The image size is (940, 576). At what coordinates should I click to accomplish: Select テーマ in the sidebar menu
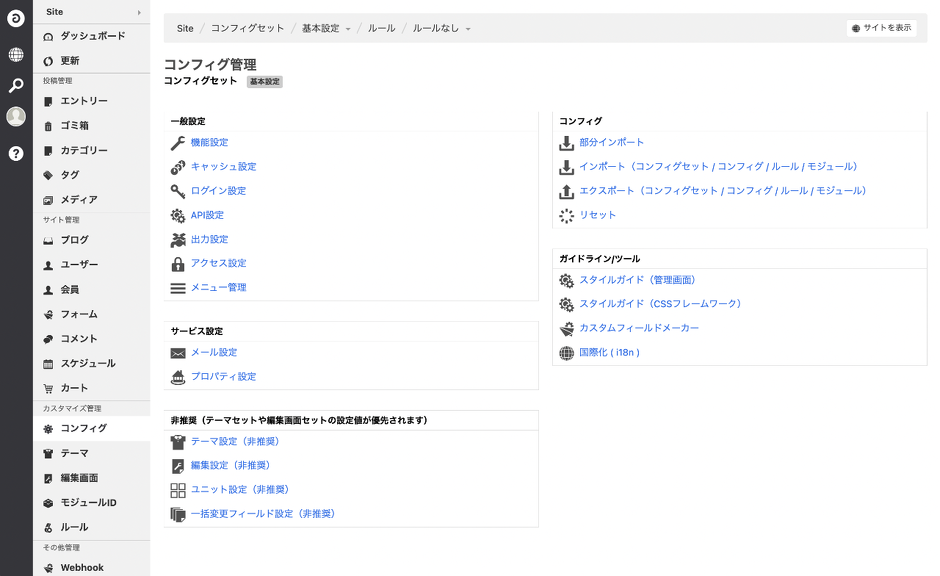(x=74, y=453)
